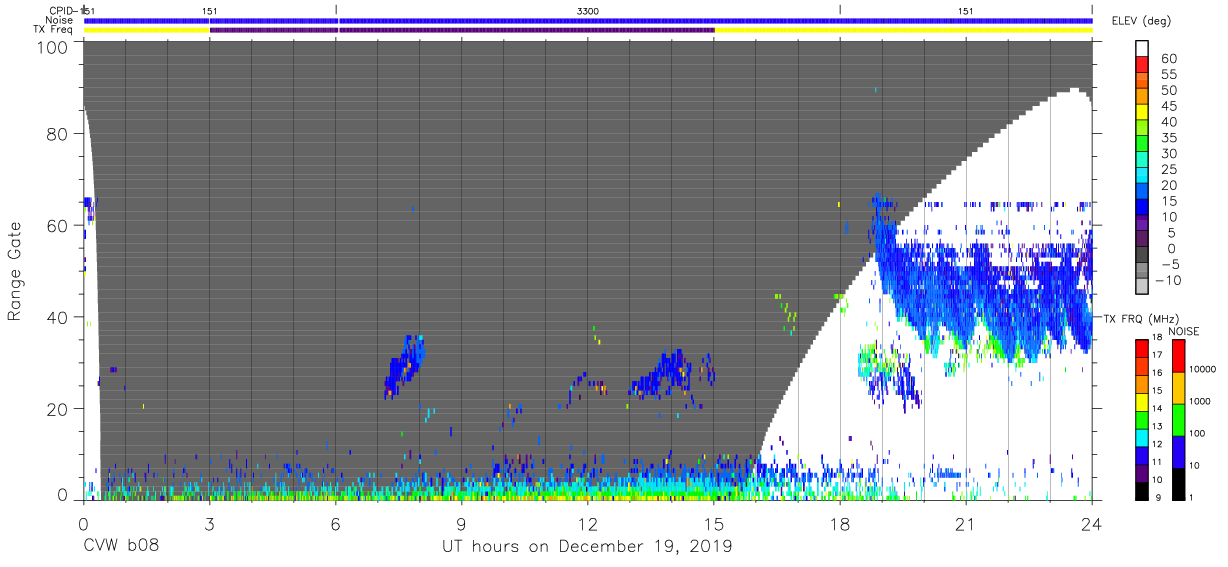Click the cyan 12–13 MHz segment of TX FRQ colorbar
The height and width of the screenshot is (567, 1228).
point(1143,438)
